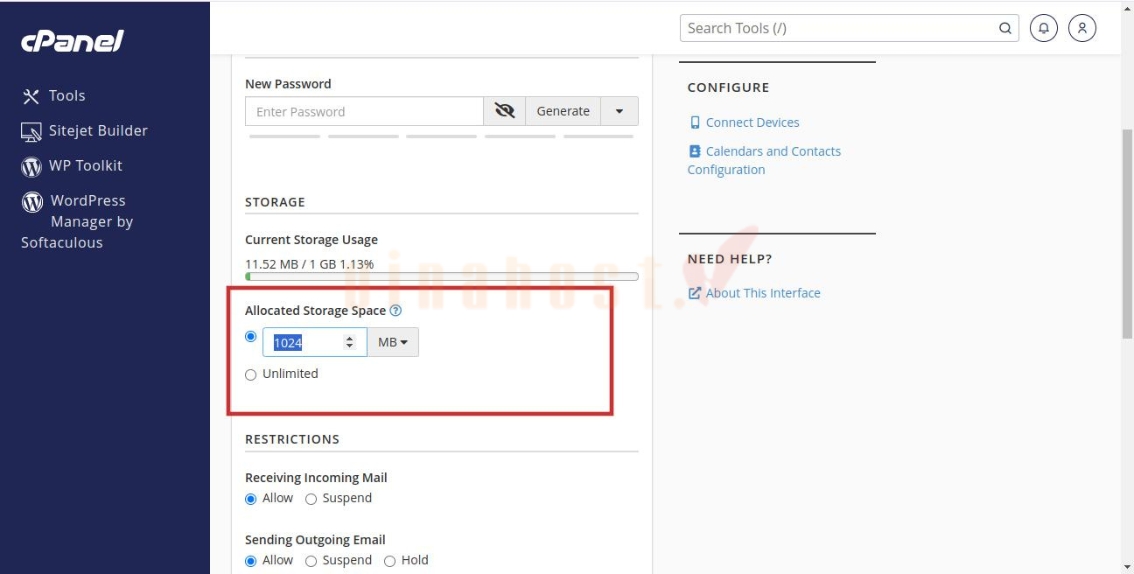
Task: Click the Sitejet Builder monitor icon
Action: coord(31,132)
